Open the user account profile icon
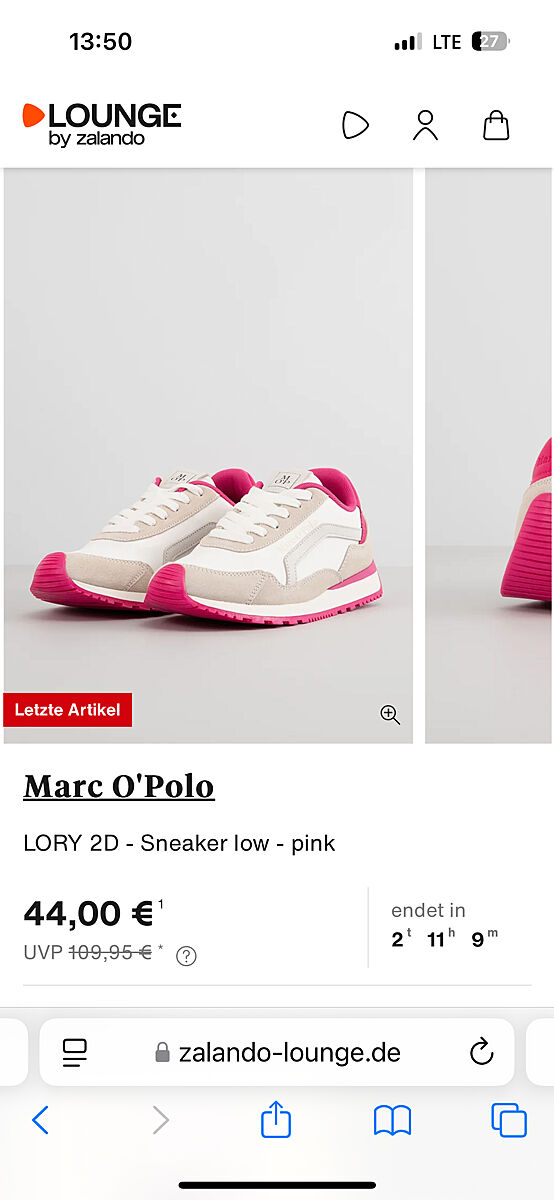This screenshot has height=1200, width=554. (x=426, y=125)
